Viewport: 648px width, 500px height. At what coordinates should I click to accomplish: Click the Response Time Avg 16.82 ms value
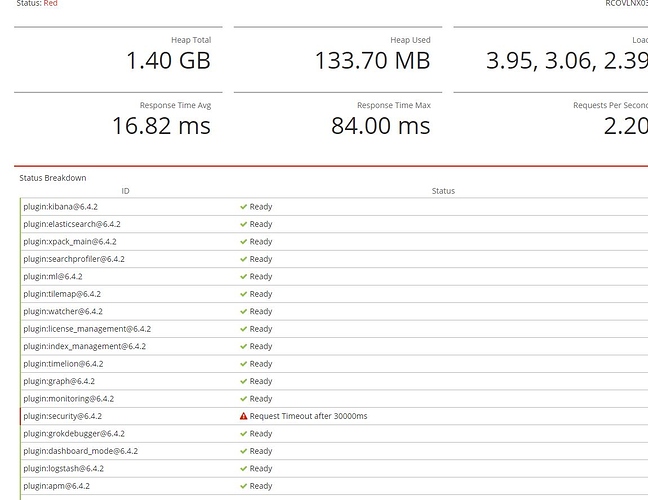[x=160, y=125]
